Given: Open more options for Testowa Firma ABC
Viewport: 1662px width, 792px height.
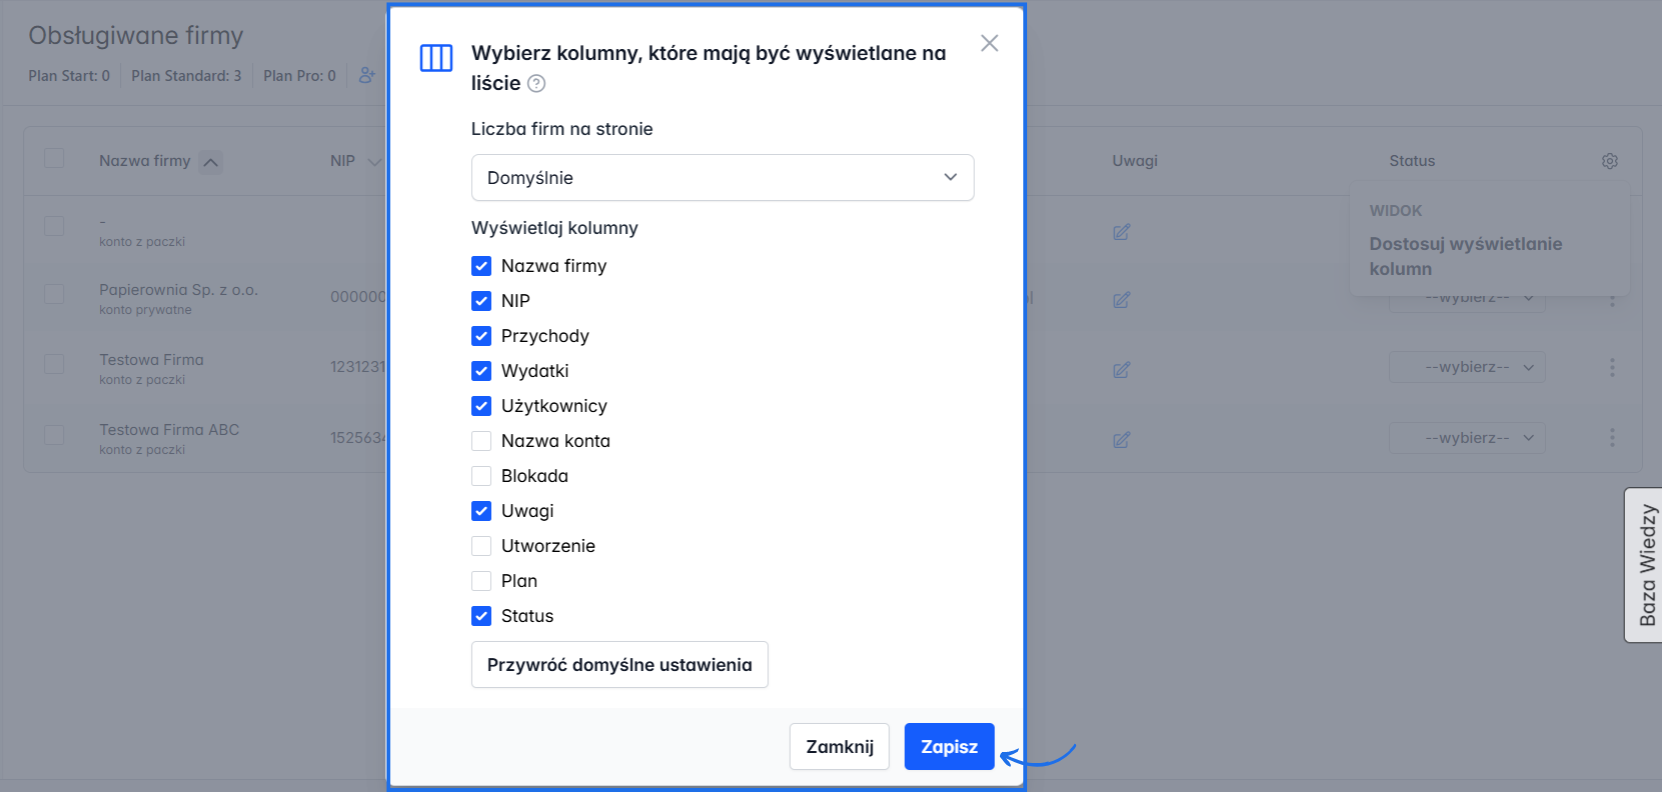Looking at the screenshot, I should click(x=1612, y=438).
